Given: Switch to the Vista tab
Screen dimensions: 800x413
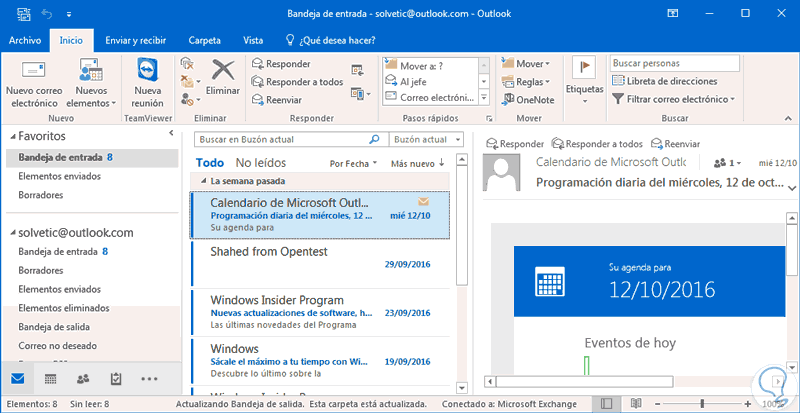Looking at the screenshot, I should coord(253,40).
